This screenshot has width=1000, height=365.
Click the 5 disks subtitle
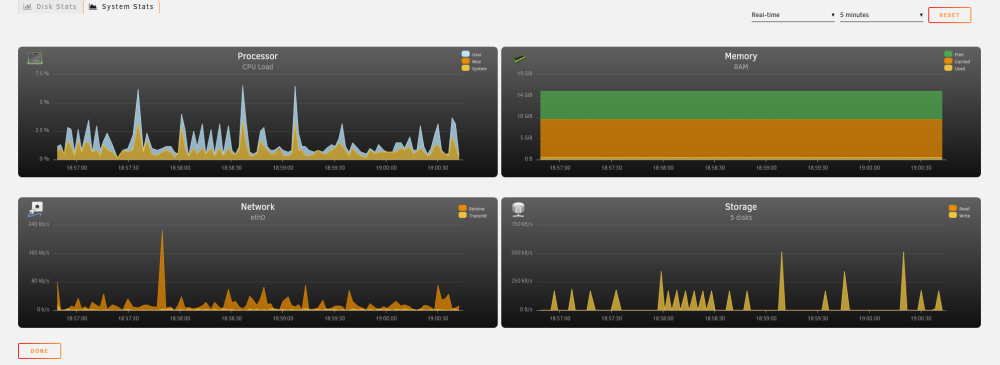click(x=741, y=218)
